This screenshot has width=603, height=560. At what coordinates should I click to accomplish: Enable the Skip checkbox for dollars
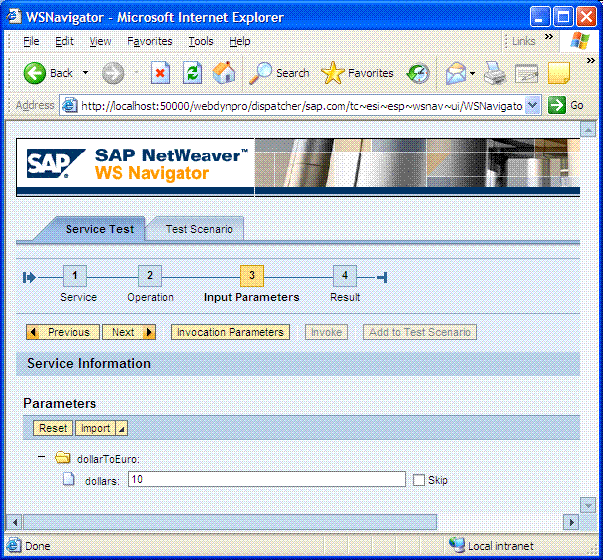419,480
